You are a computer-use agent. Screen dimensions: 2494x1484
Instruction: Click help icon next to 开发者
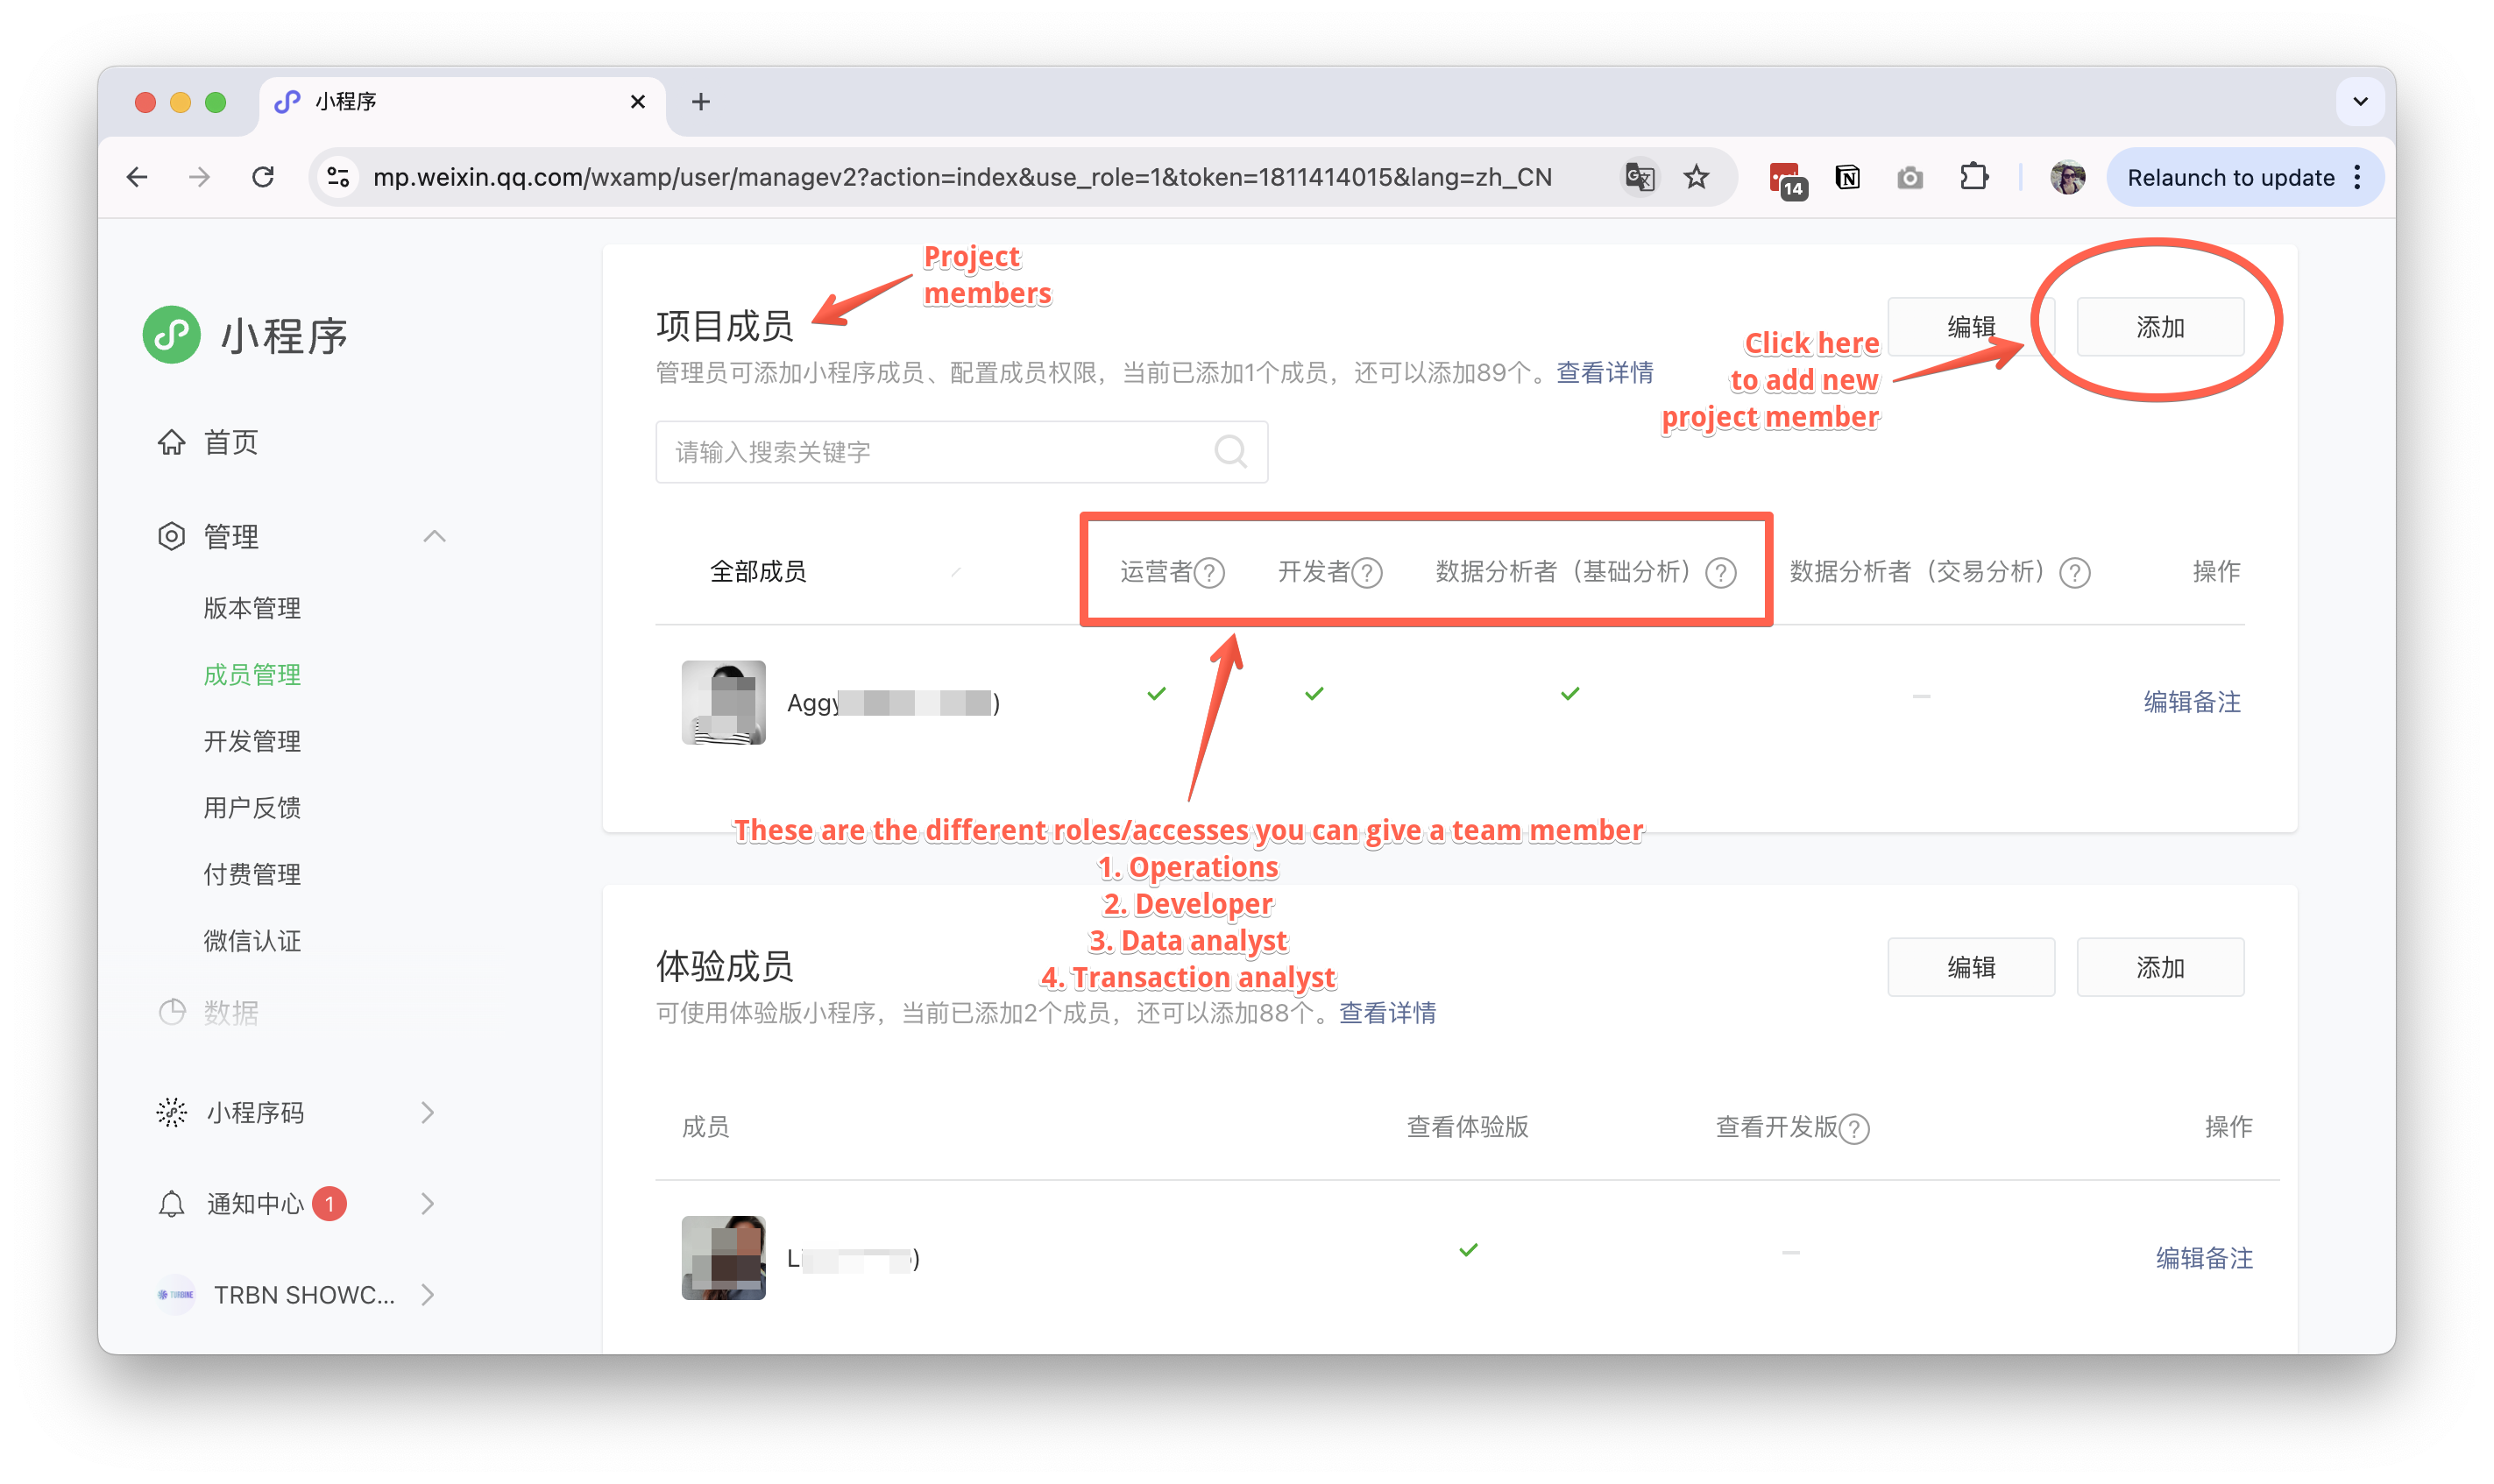coord(1367,573)
